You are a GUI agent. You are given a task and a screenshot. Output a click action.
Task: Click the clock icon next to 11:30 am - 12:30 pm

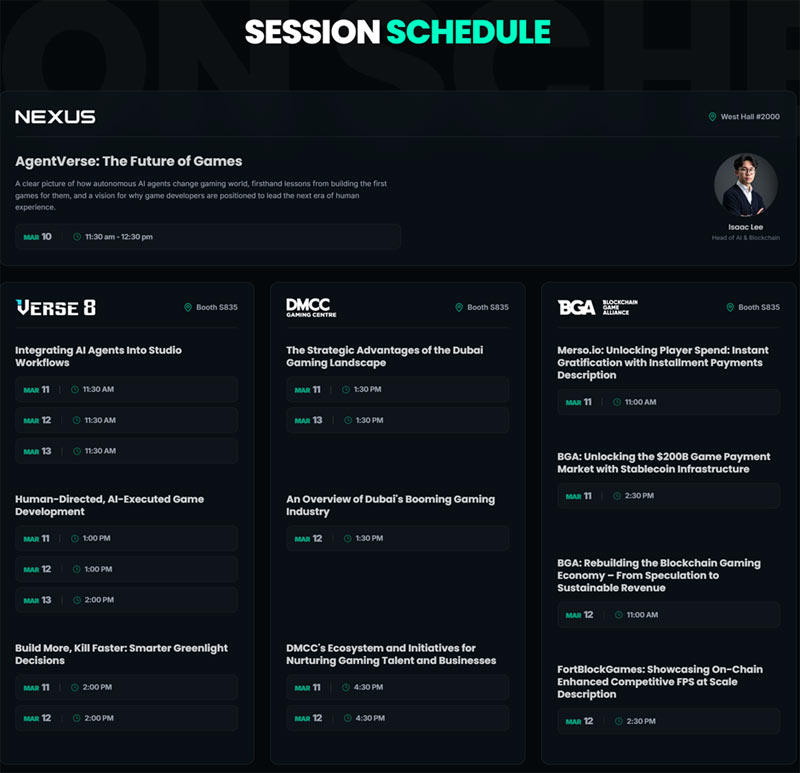pyautogui.click(x=75, y=237)
